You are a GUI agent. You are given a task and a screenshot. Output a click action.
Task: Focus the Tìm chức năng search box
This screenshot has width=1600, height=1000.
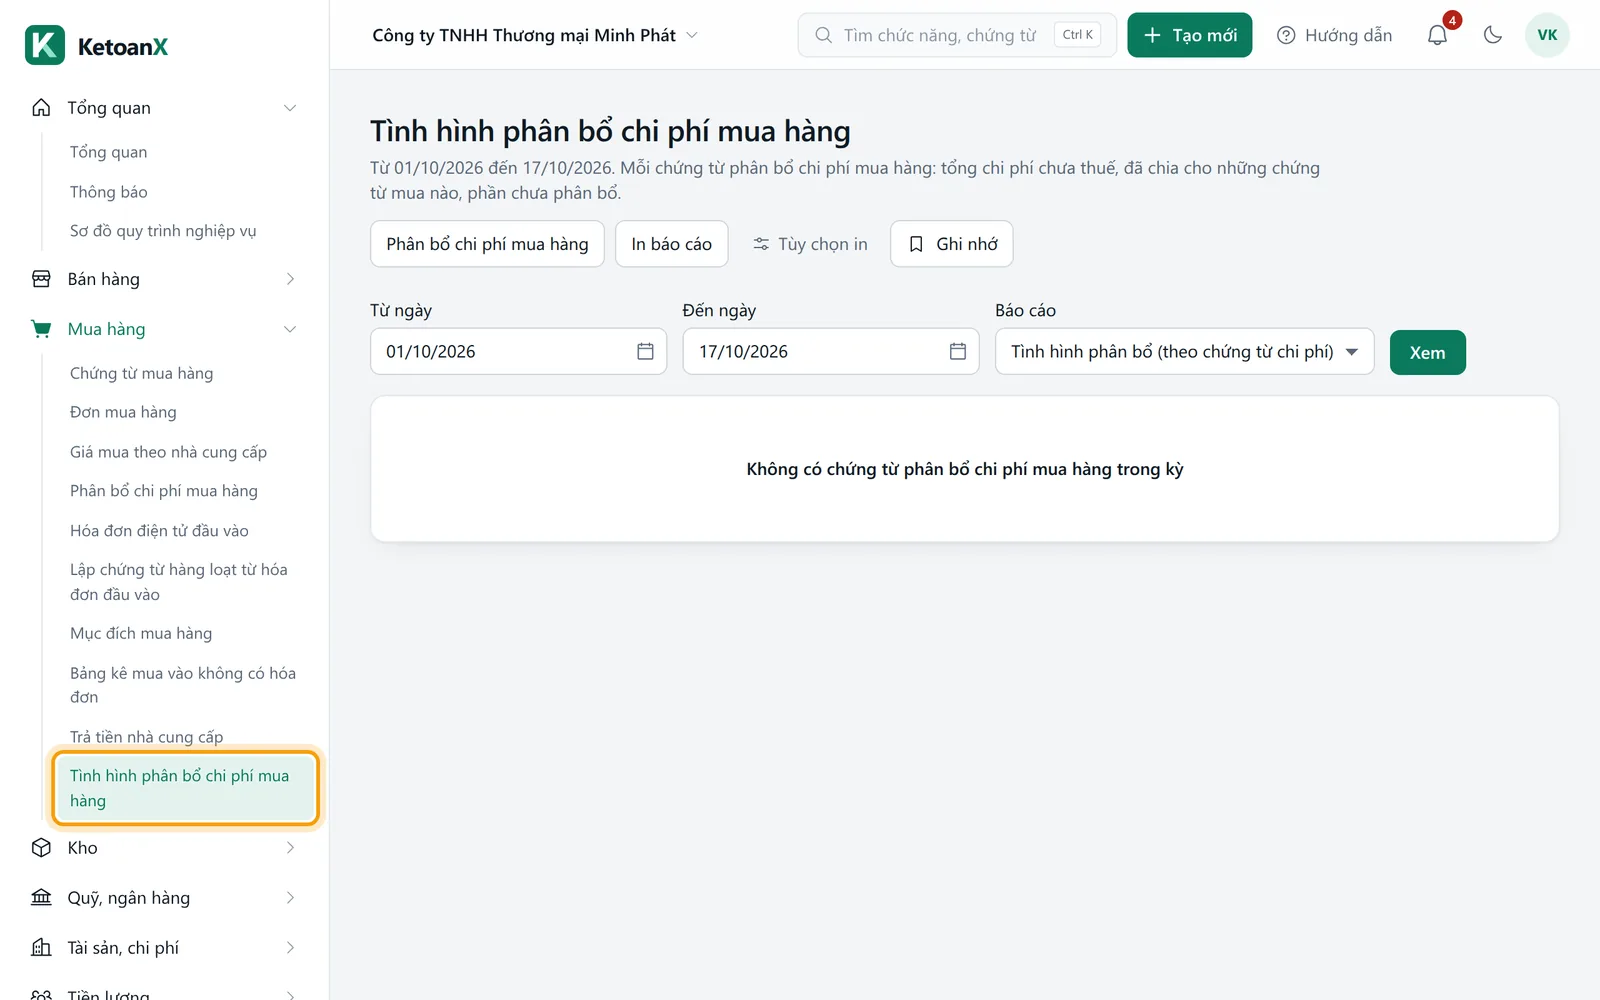(956, 35)
